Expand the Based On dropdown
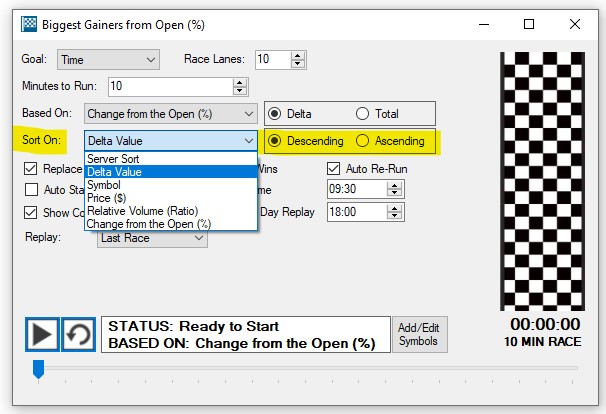Screen dimensions: 606x414 point(170,114)
